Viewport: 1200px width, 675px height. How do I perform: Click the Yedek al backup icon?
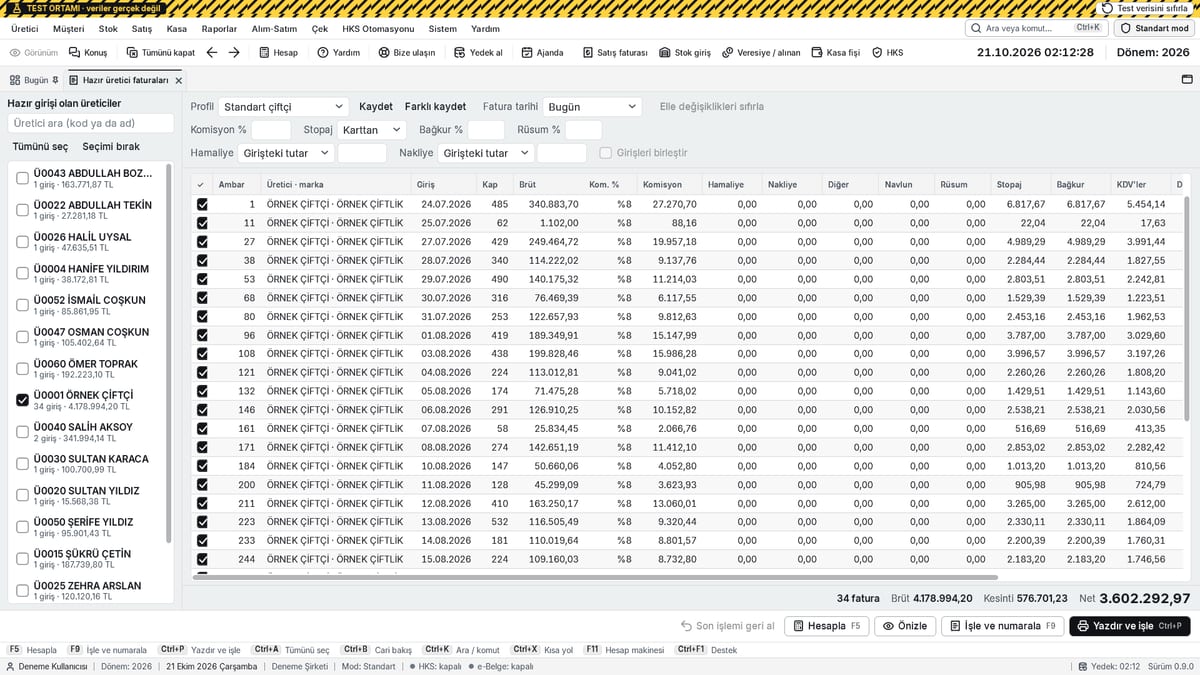point(460,52)
